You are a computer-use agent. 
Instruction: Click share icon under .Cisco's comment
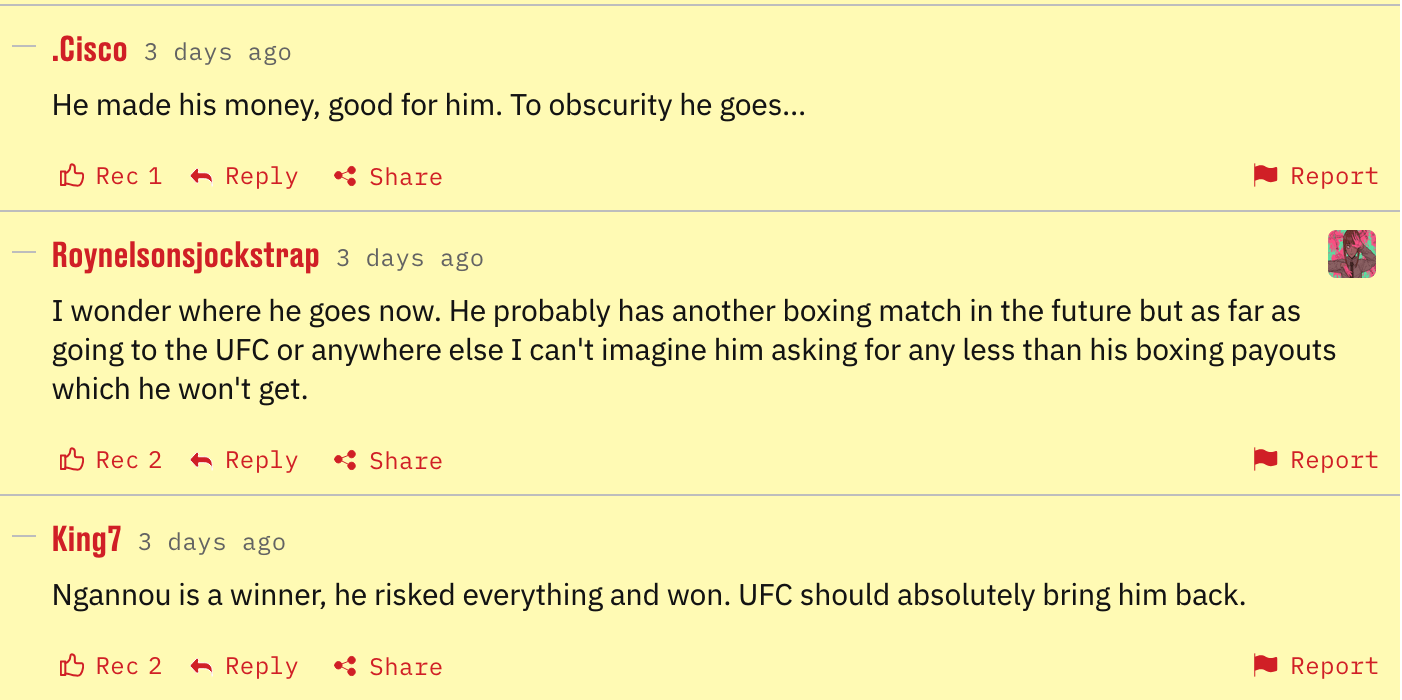click(346, 177)
